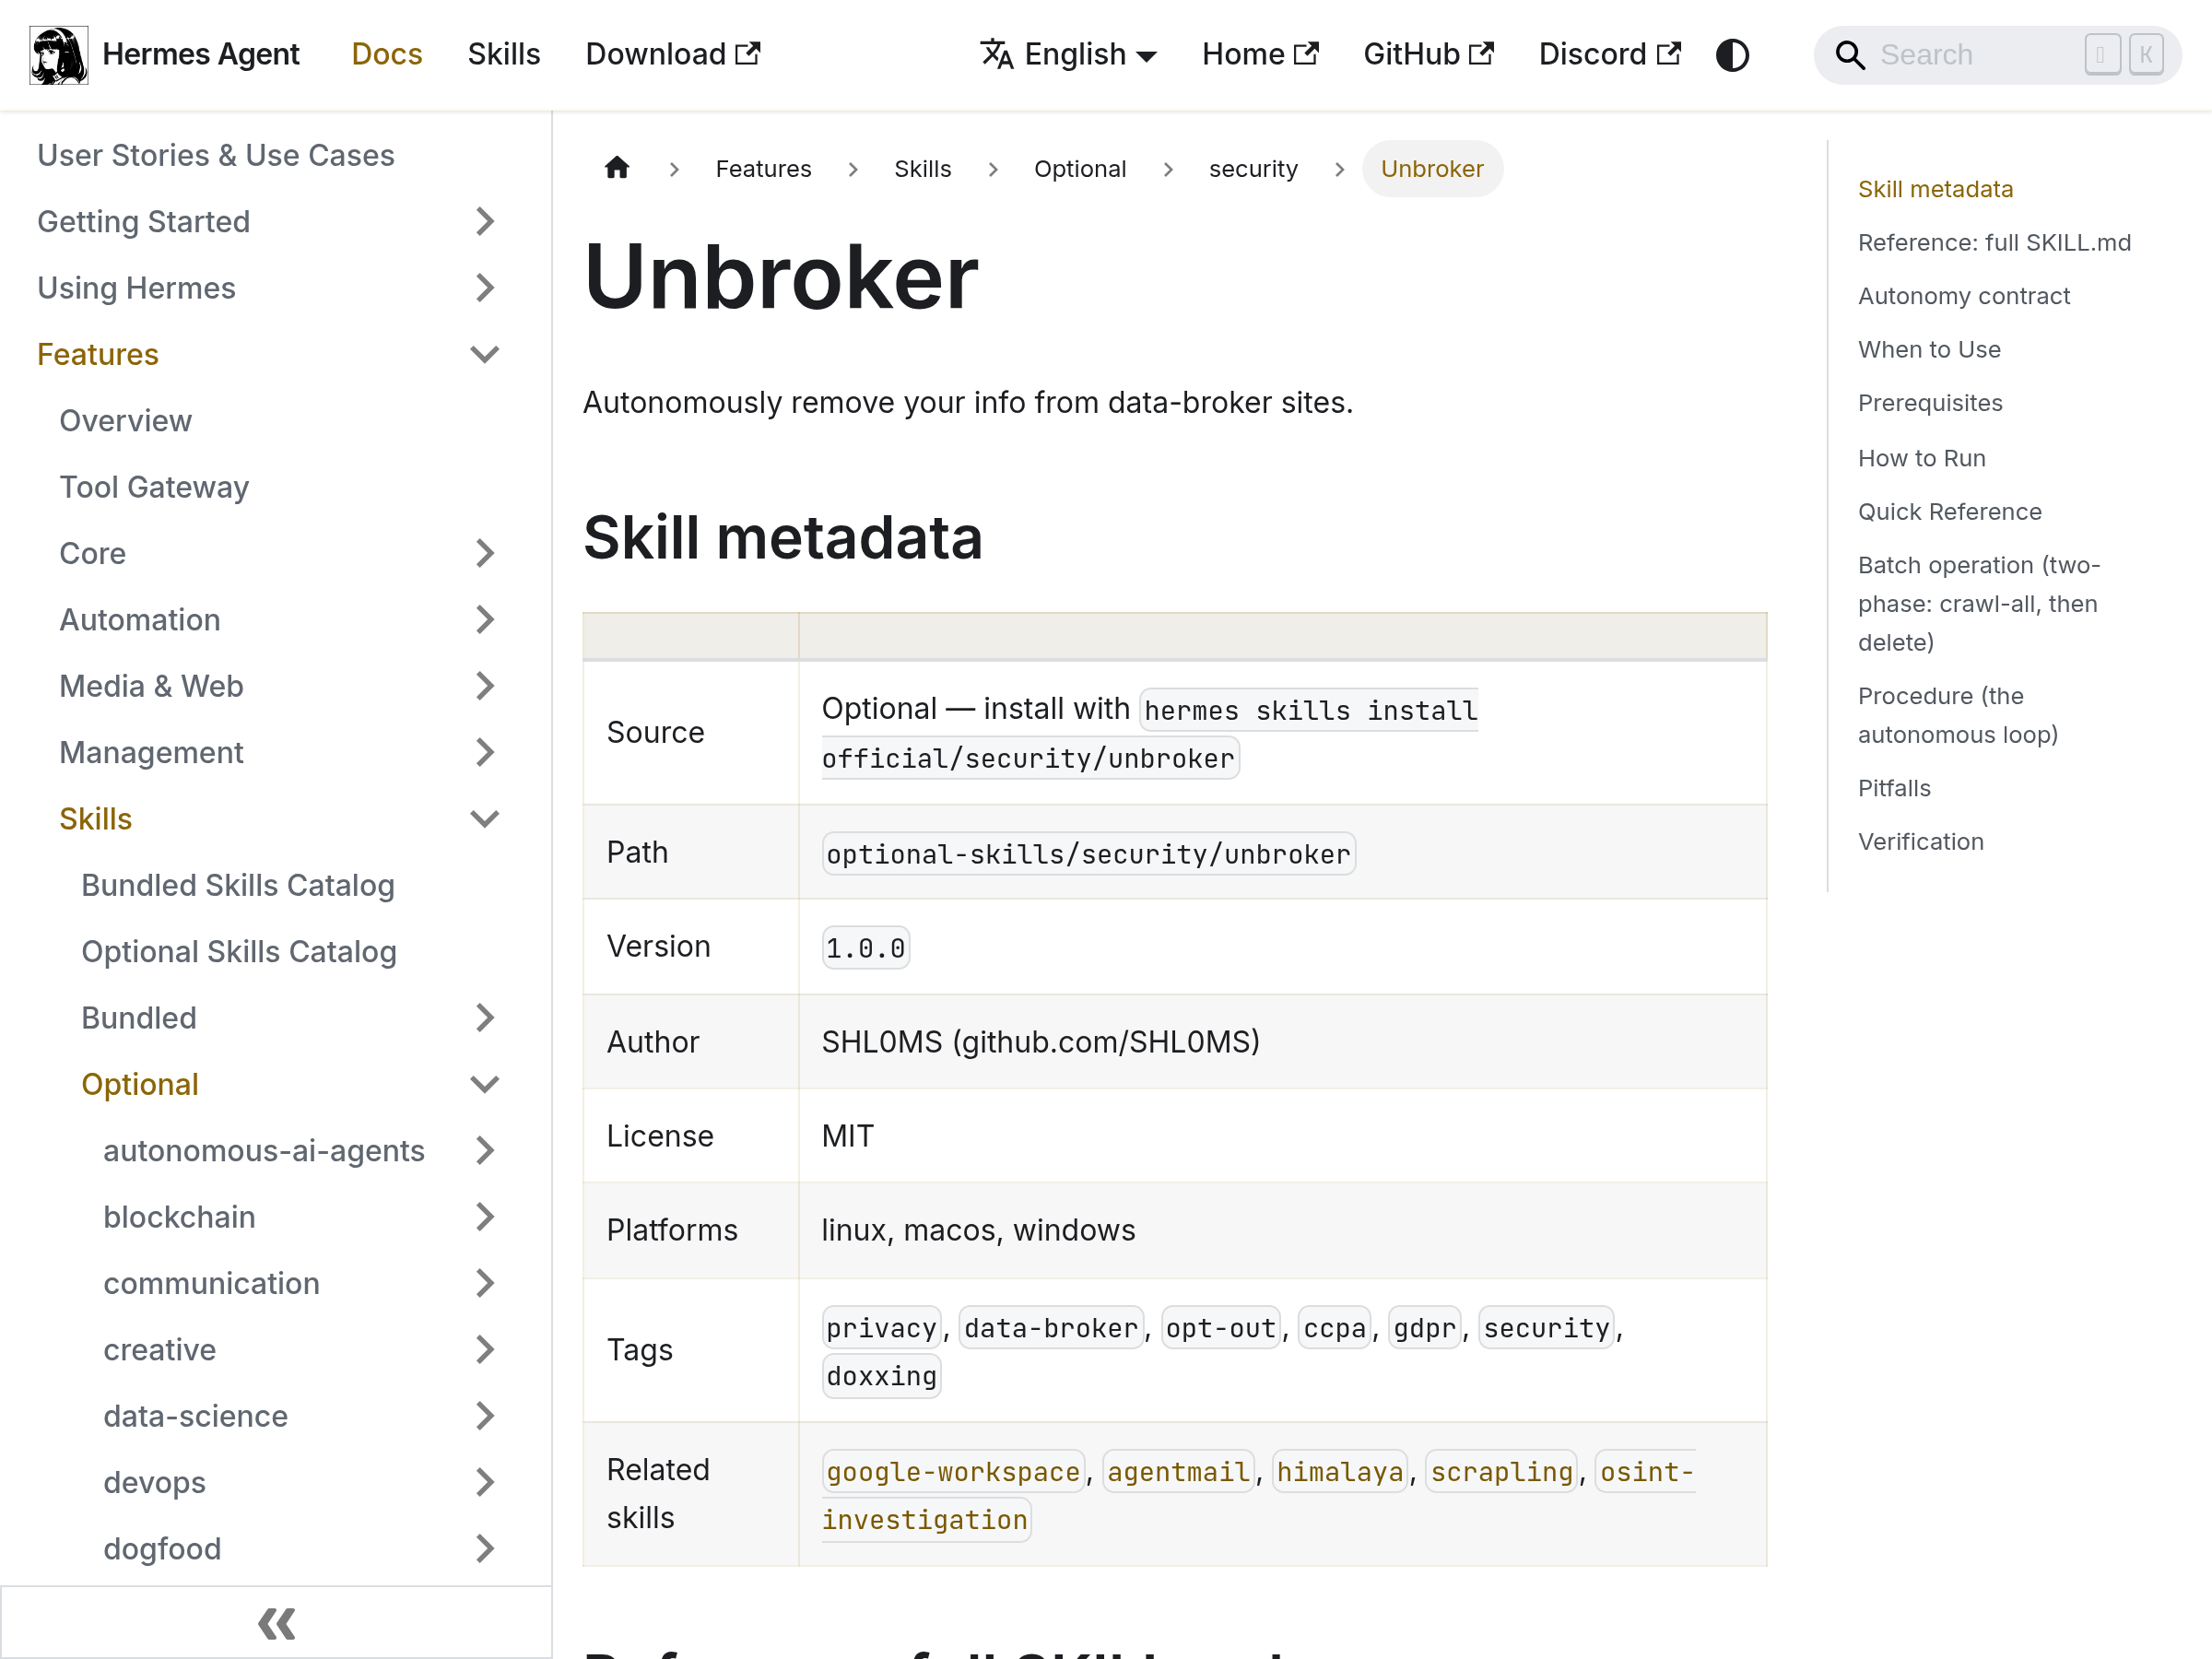Open the Tool Gateway sidebar item
The width and height of the screenshot is (2212, 1659).
(154, 487)
